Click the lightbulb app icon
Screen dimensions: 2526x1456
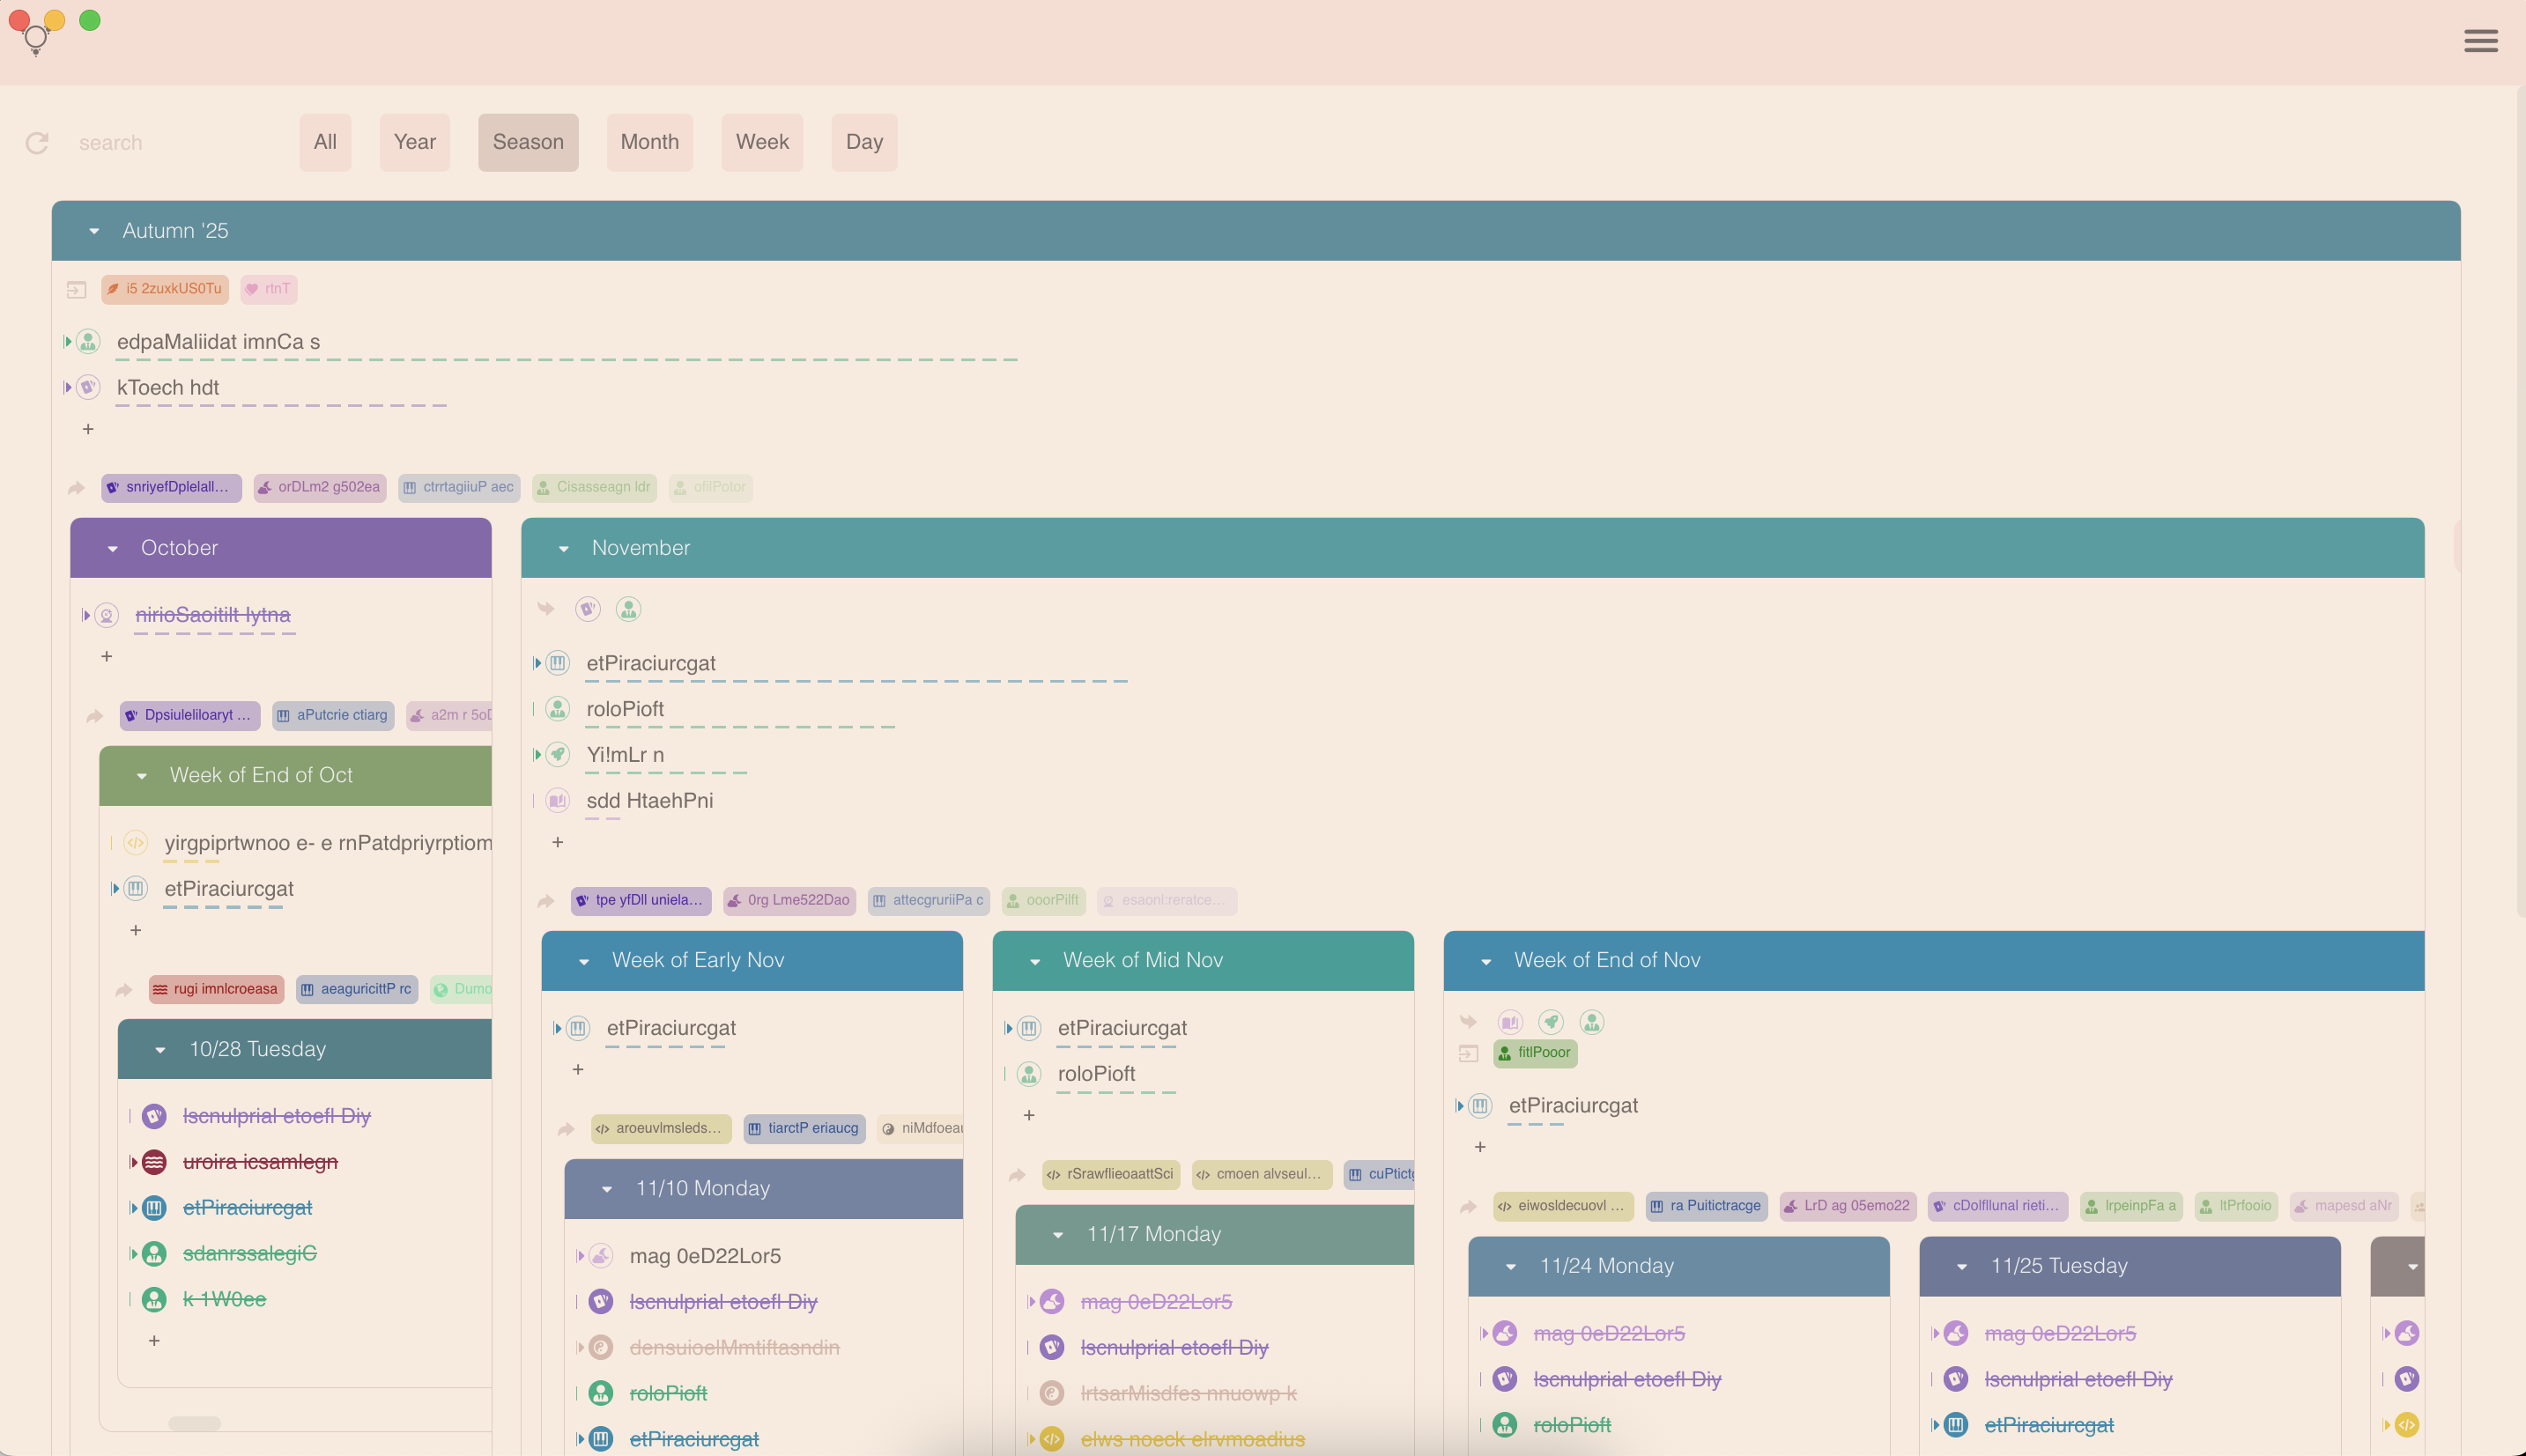[x=36, y=39]
